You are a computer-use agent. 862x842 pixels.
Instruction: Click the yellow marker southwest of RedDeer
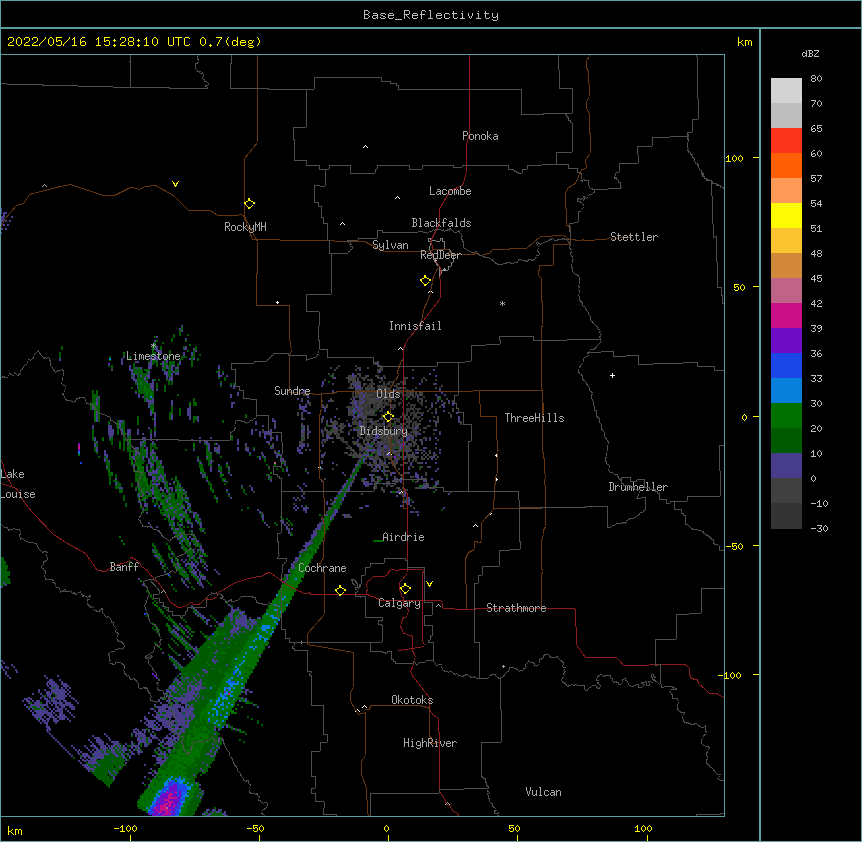426,281
